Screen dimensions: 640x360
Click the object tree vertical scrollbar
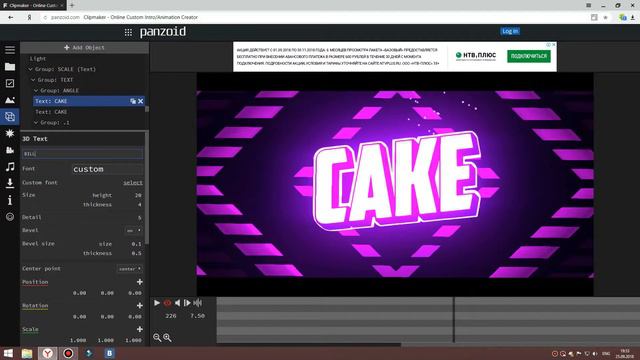click(x=147, y=109)
